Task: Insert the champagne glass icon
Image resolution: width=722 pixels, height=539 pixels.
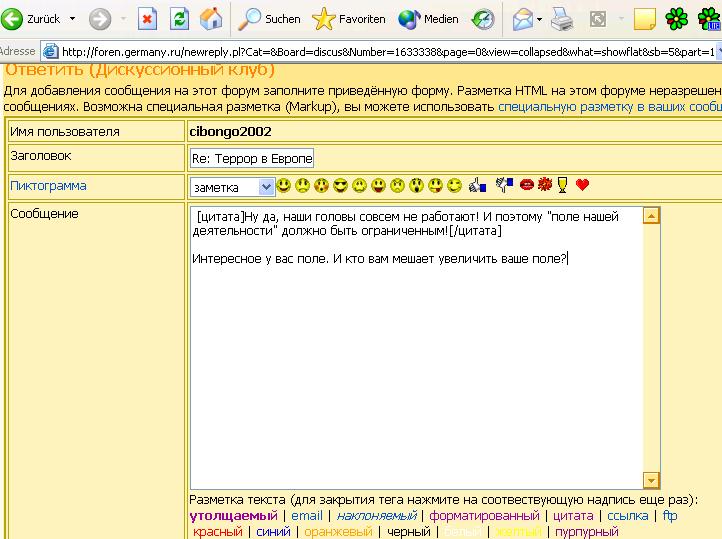Action: click(562, 185)
